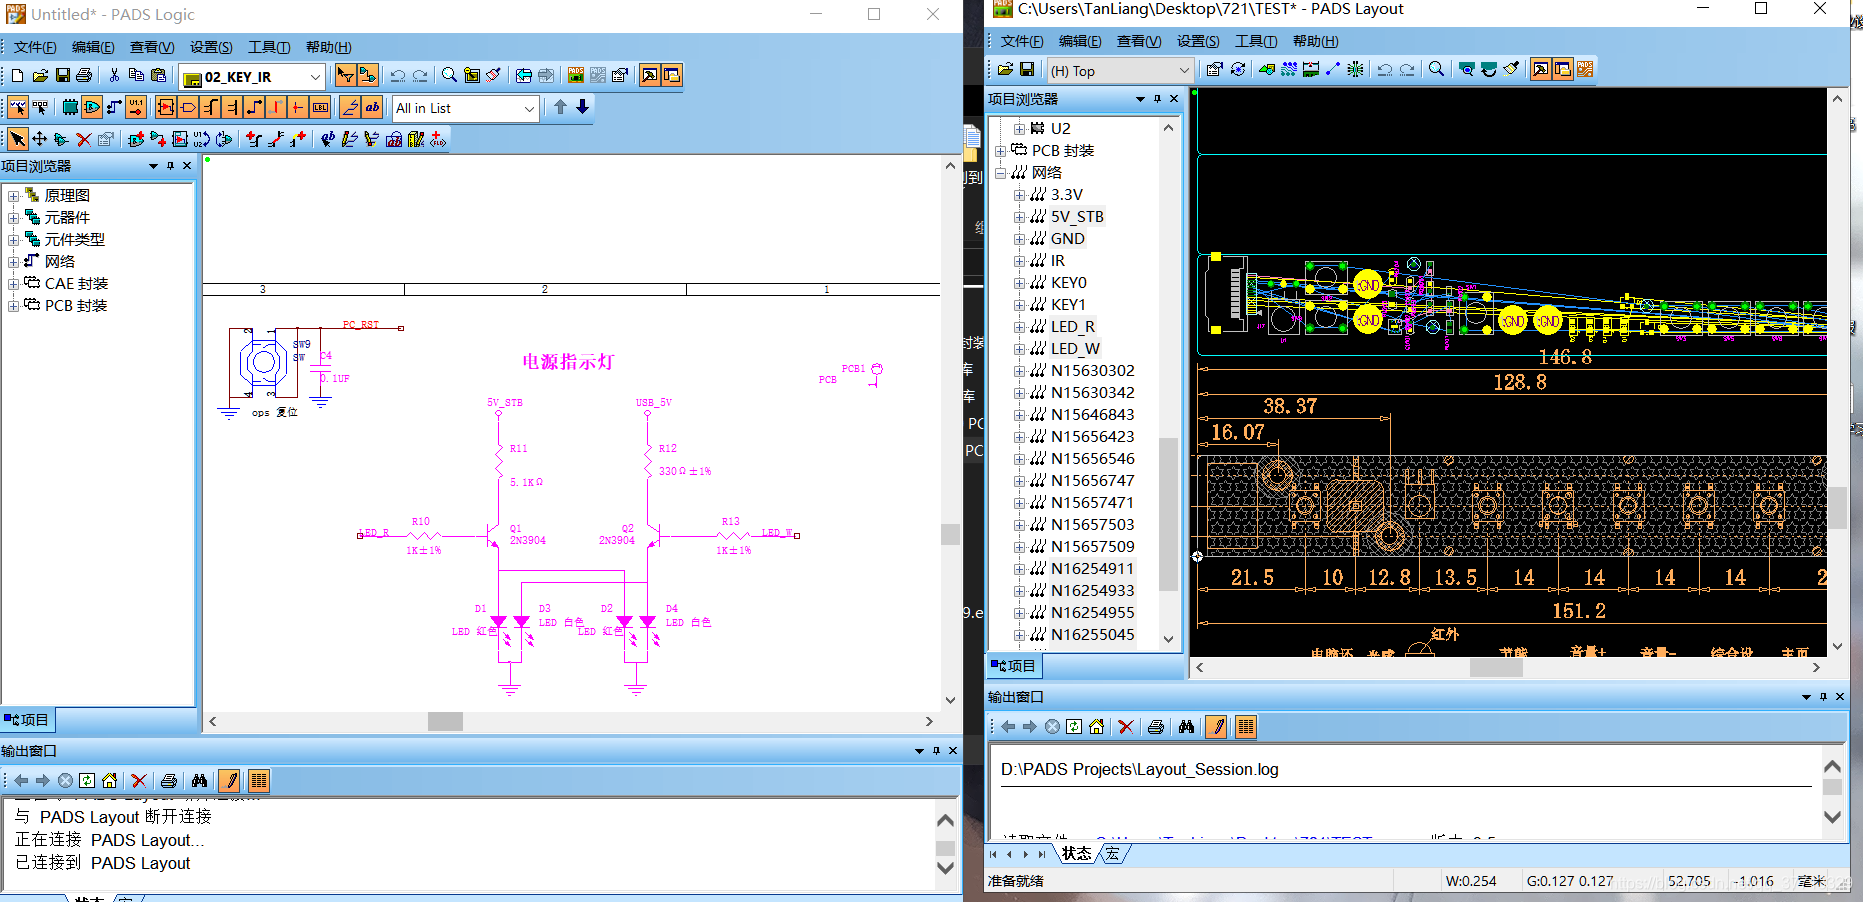The width and height of the screenshot is (1863, 902).
Task: Toggle Project Explorer button in Layout toolbar
Action: (x=1563, y=69)
